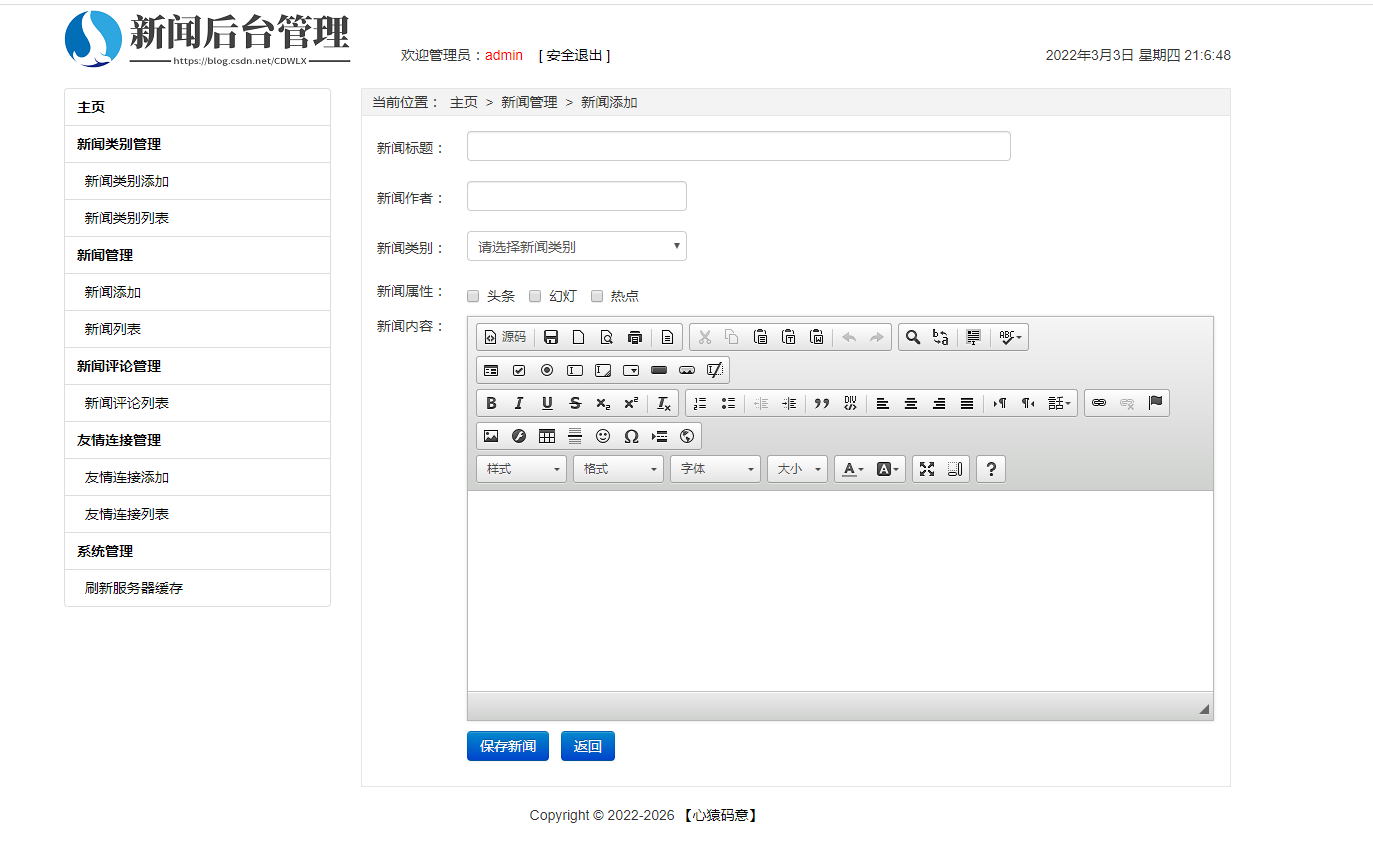Insert a table via the table icon
Image resolution: width=1373 pixels, height=853 pixels.
547,435
